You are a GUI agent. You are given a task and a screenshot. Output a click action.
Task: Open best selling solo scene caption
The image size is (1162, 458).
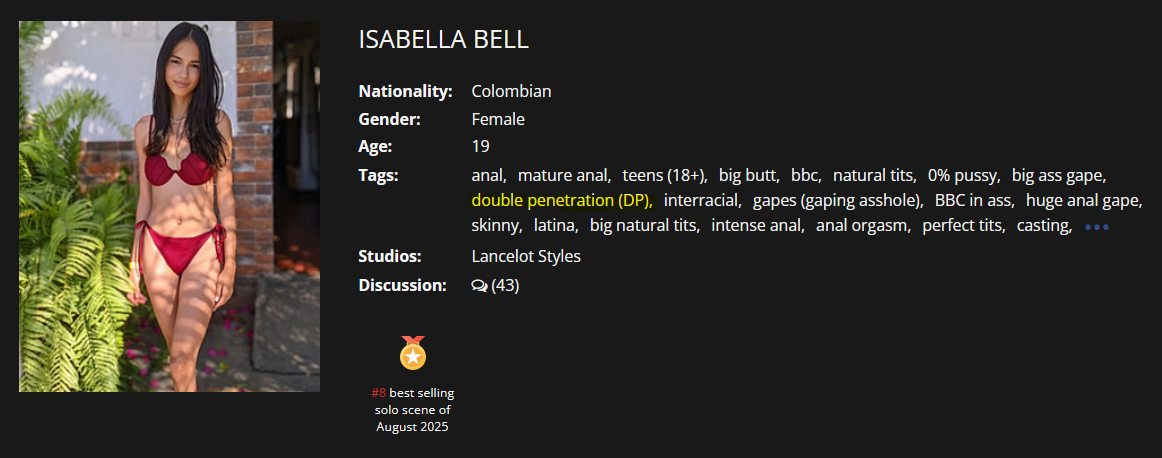click(413, 410)
